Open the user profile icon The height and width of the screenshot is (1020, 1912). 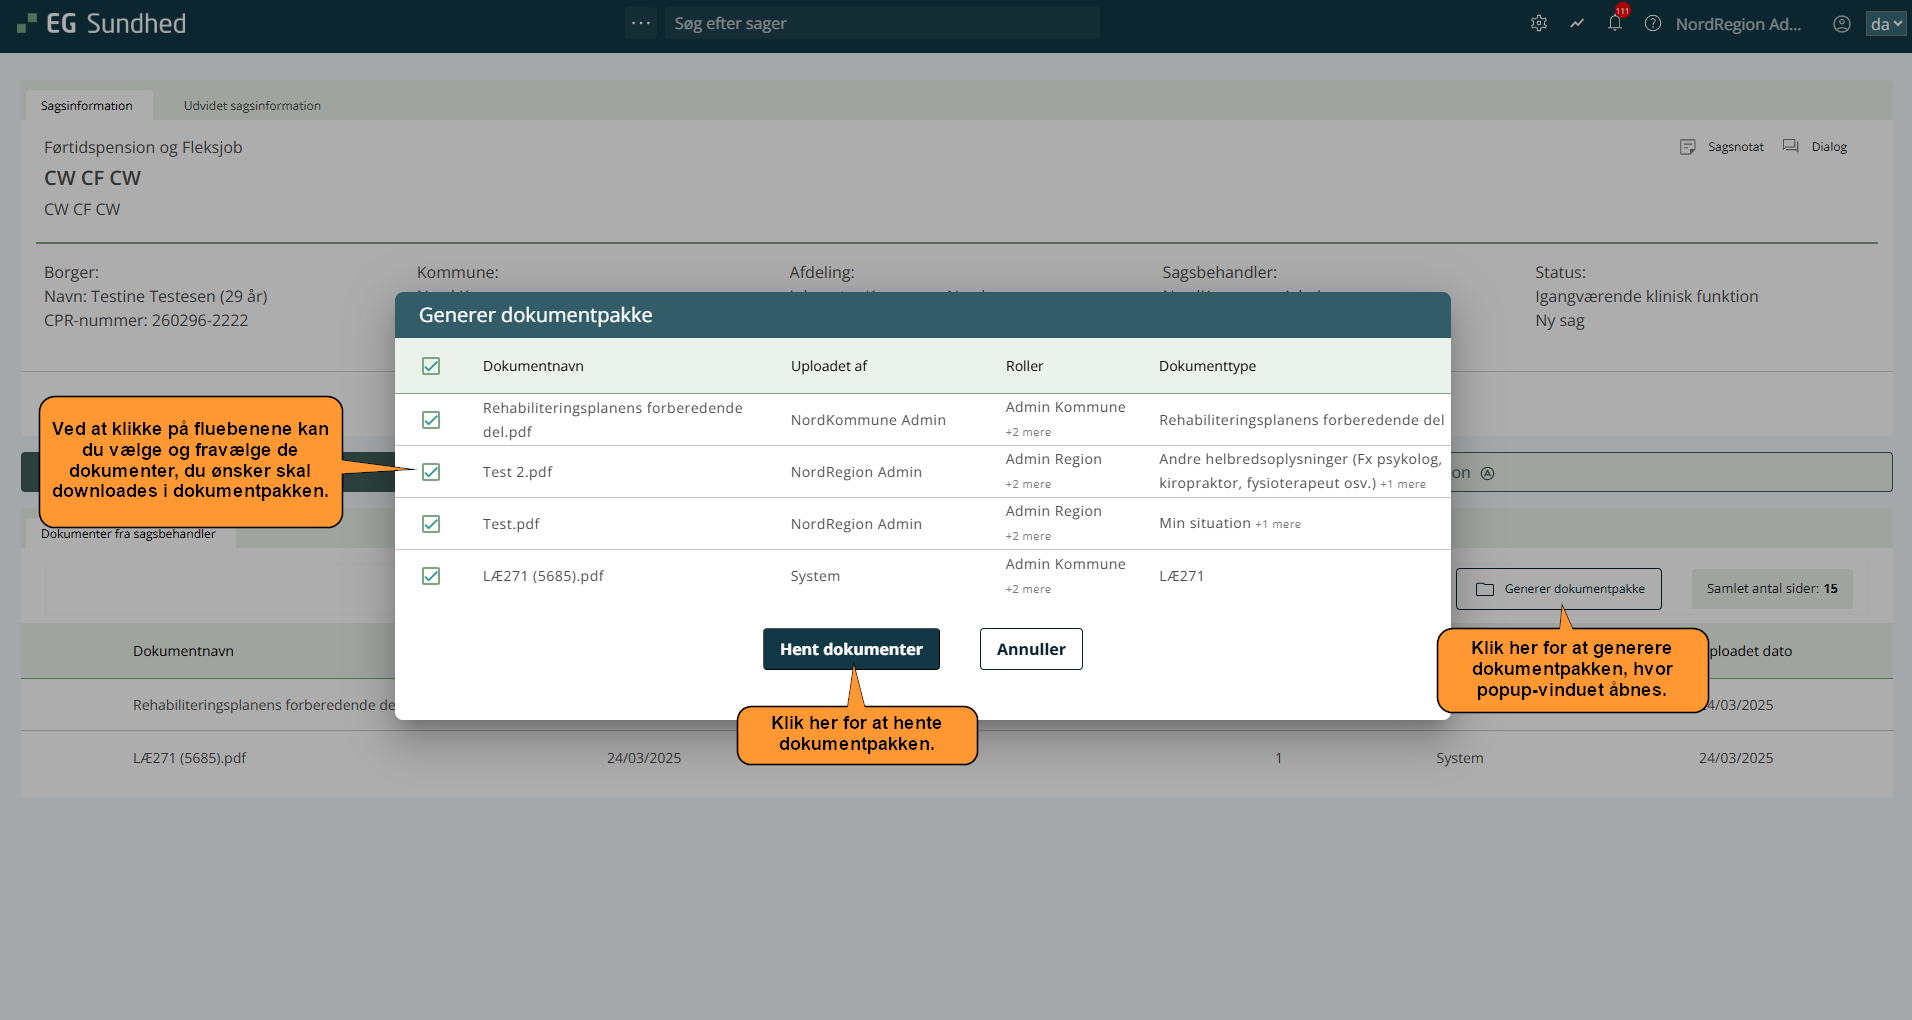[1841, 24]
